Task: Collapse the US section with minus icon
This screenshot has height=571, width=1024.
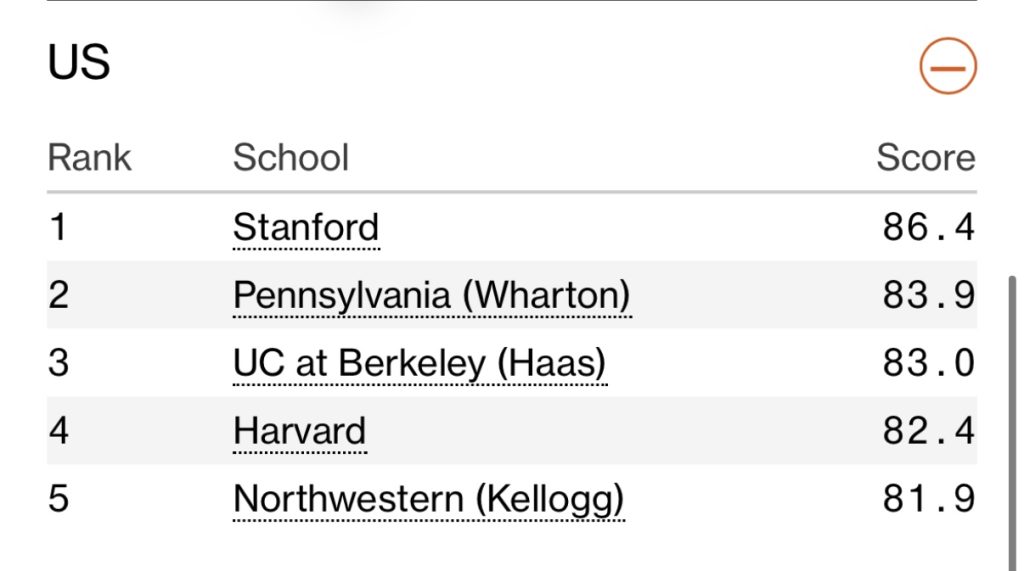Action: [947, 67]
